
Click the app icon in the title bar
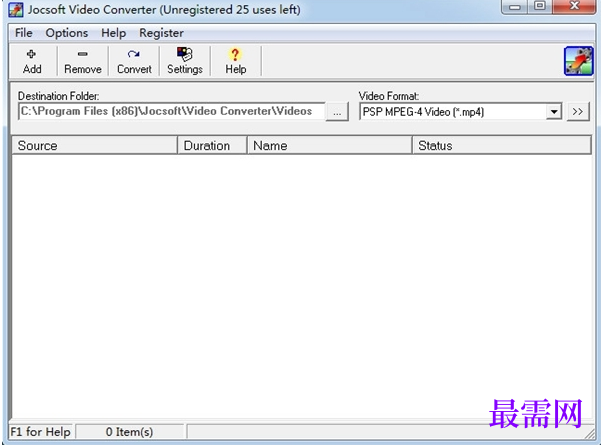(15, 10)
